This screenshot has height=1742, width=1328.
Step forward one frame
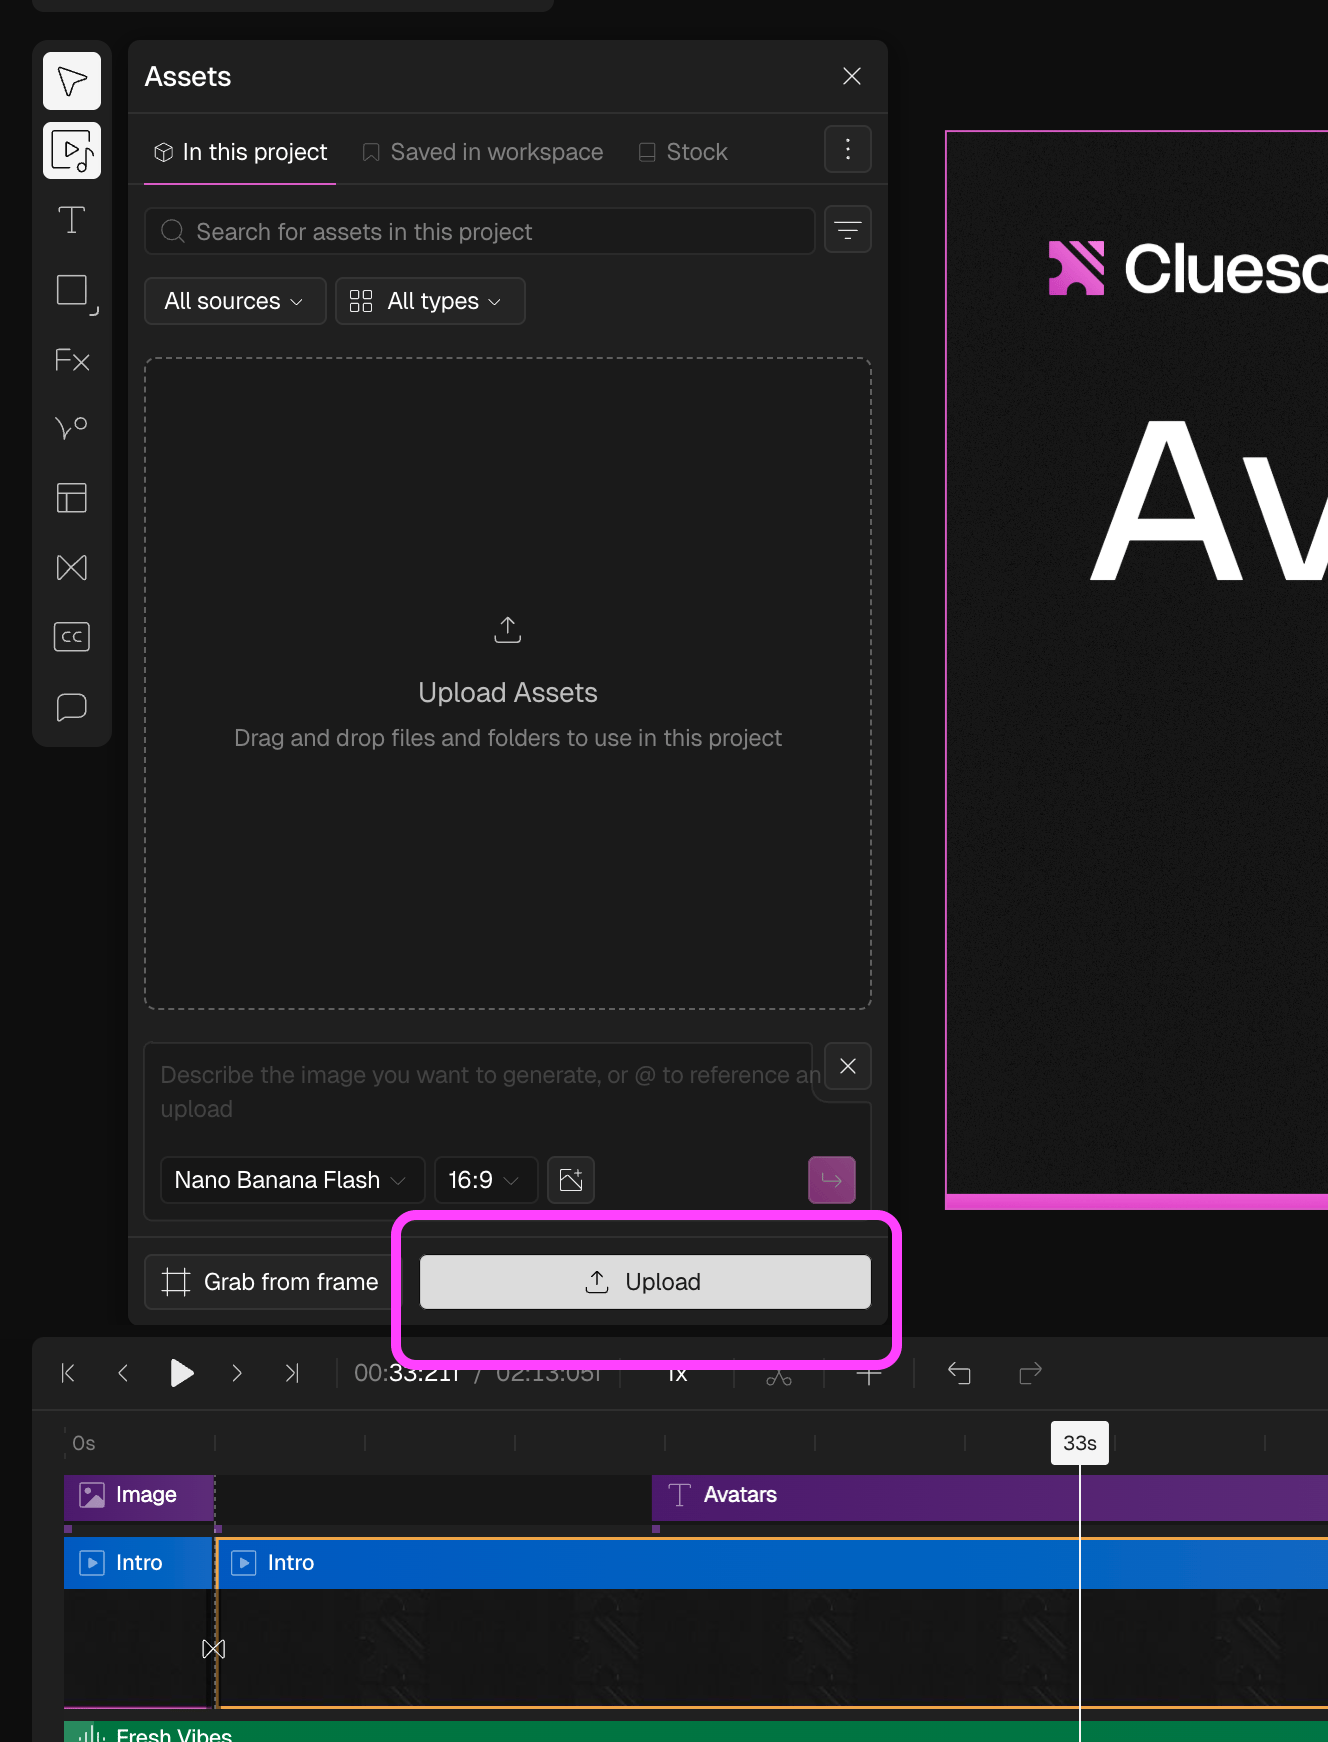pyautogui.click(x=237, y=1373)
